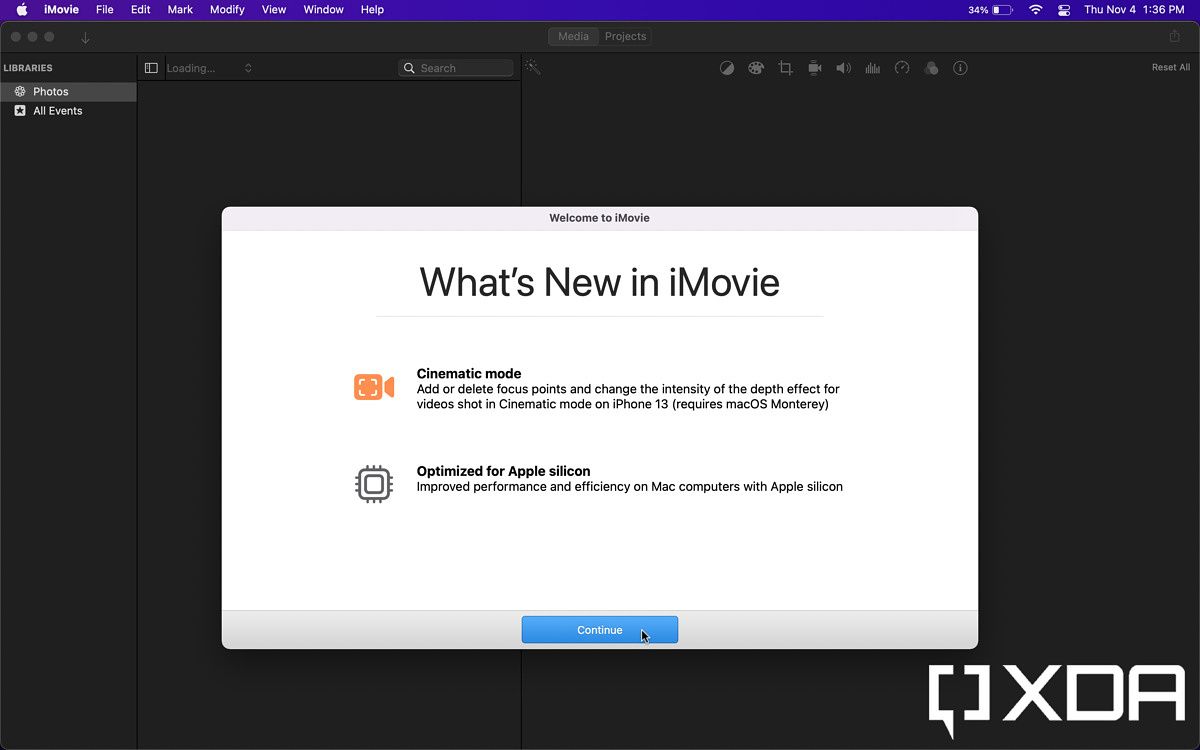
Task: Open Control Center in the menu bar
Action: click(1063, 10)
